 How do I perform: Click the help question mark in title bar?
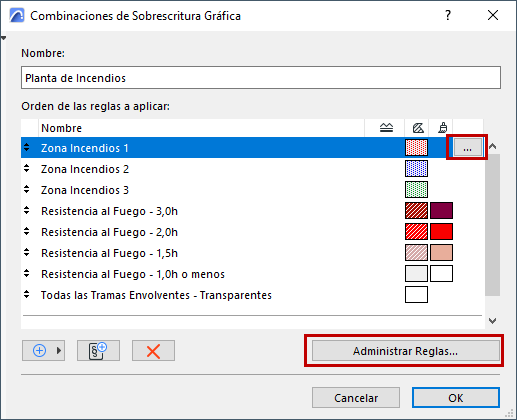coord(448,15)
